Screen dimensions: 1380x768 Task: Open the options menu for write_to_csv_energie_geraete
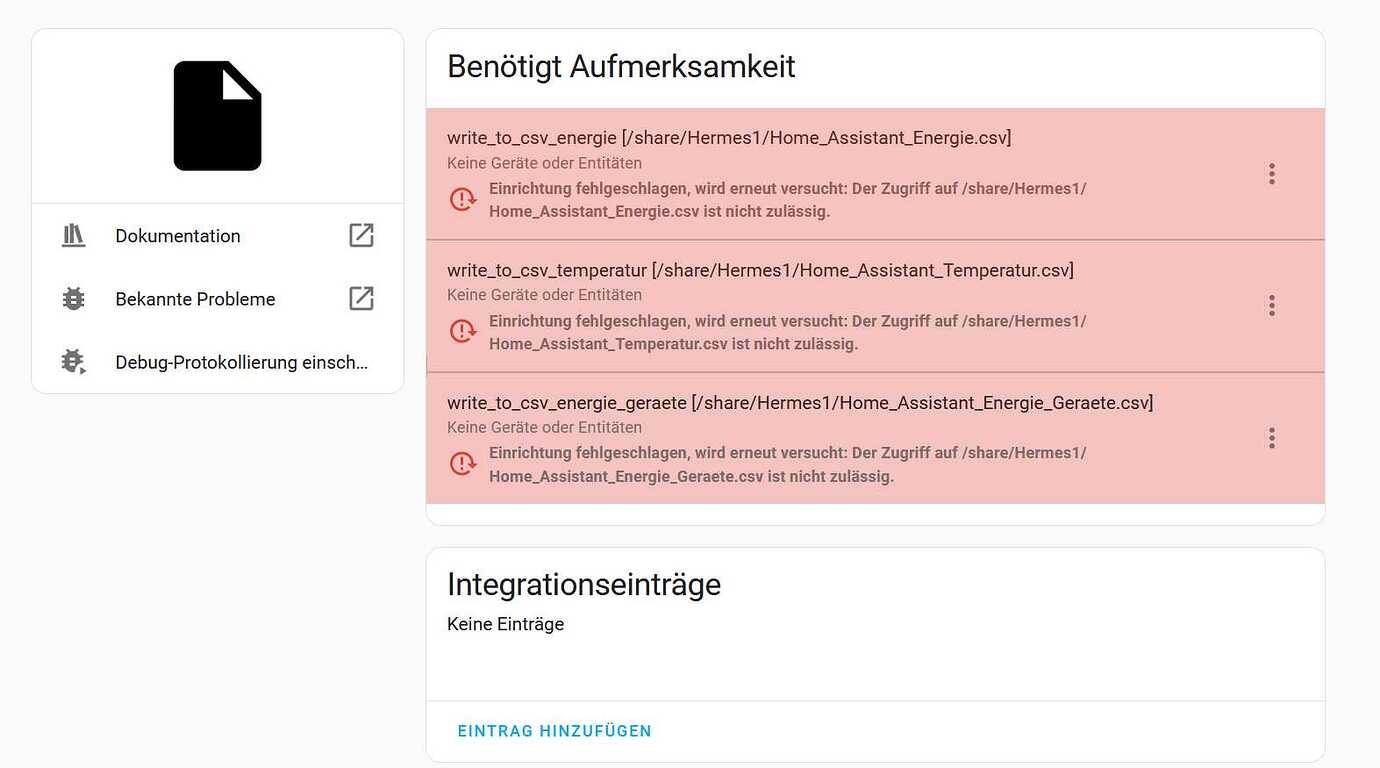coord(1271,438)
